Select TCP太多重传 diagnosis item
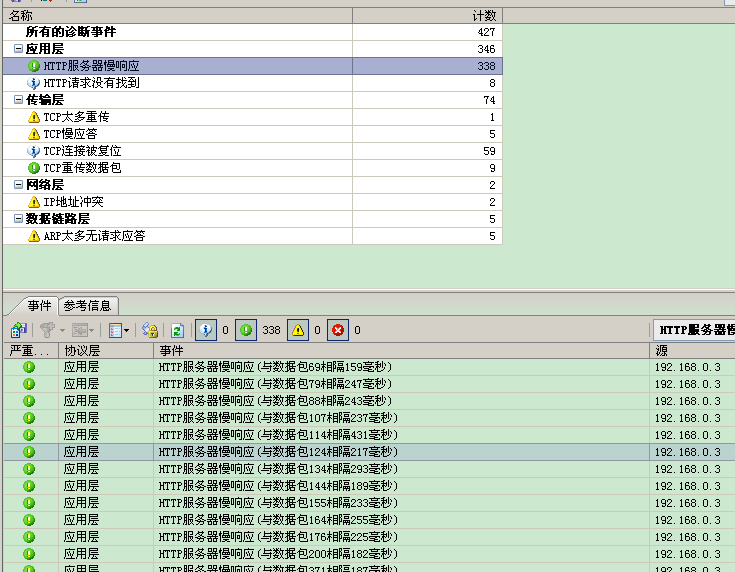Viewport: 735px width, 572px height. click(253, 117)
